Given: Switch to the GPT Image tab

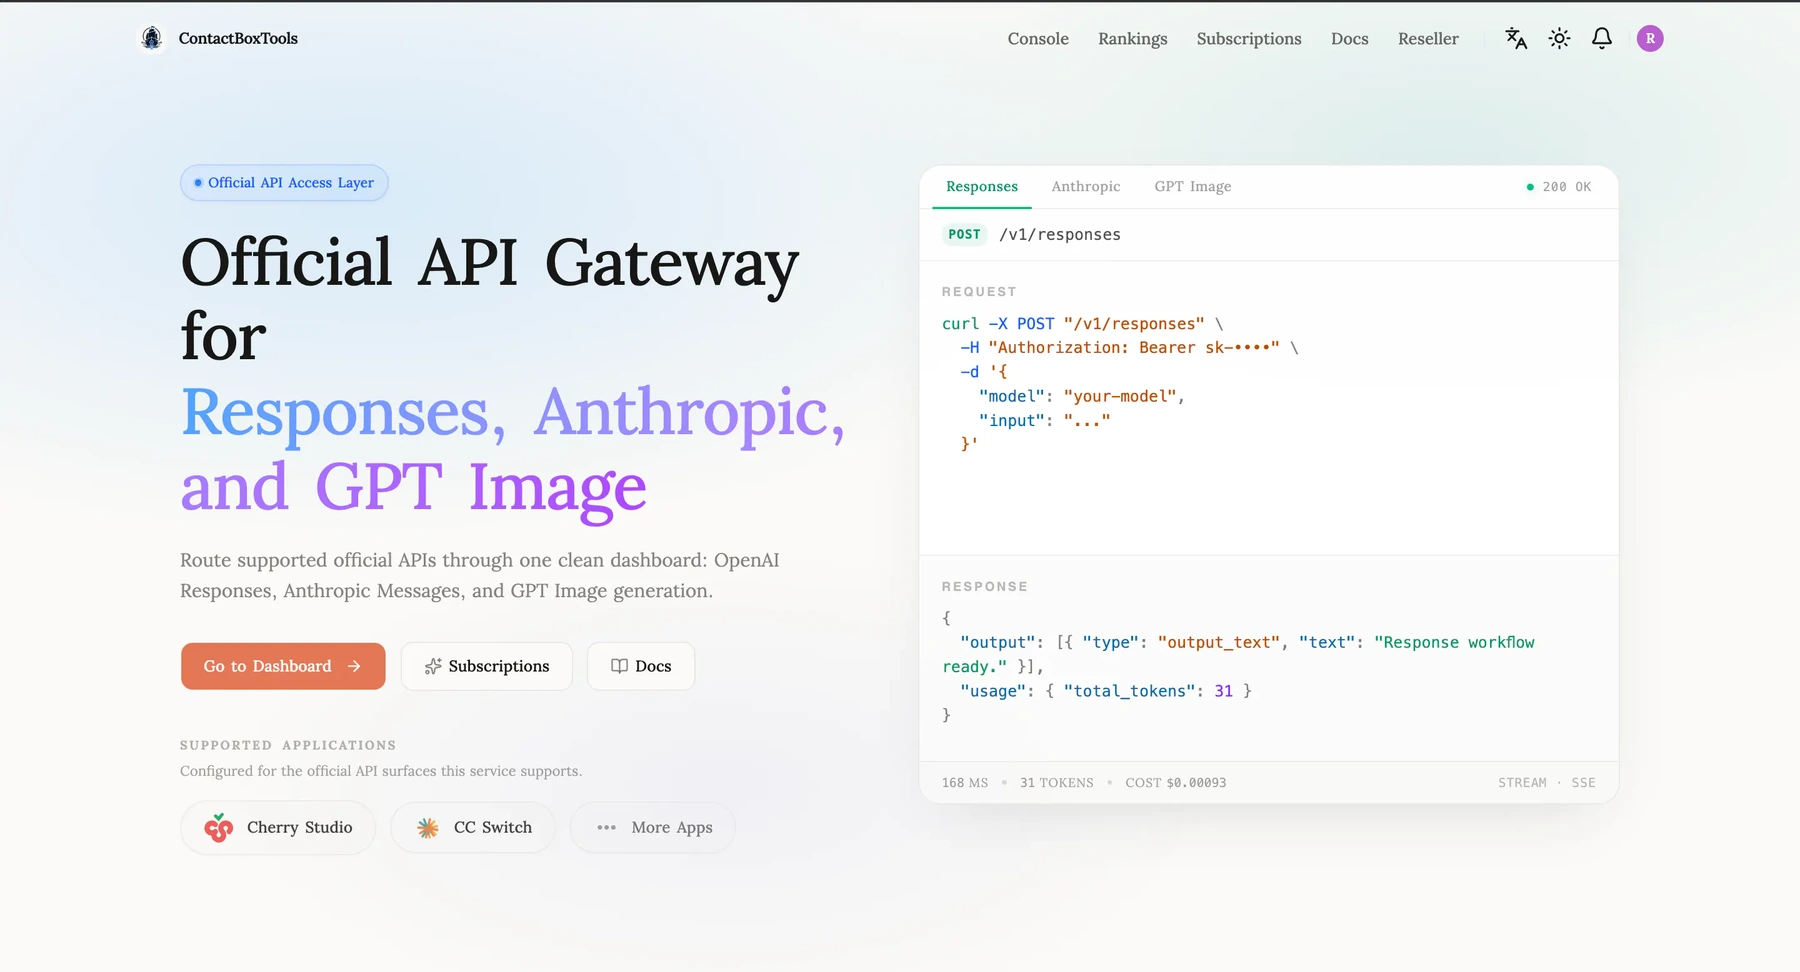Looking at the screenshot, I should pyautogui.click(x=1193, y=187).
